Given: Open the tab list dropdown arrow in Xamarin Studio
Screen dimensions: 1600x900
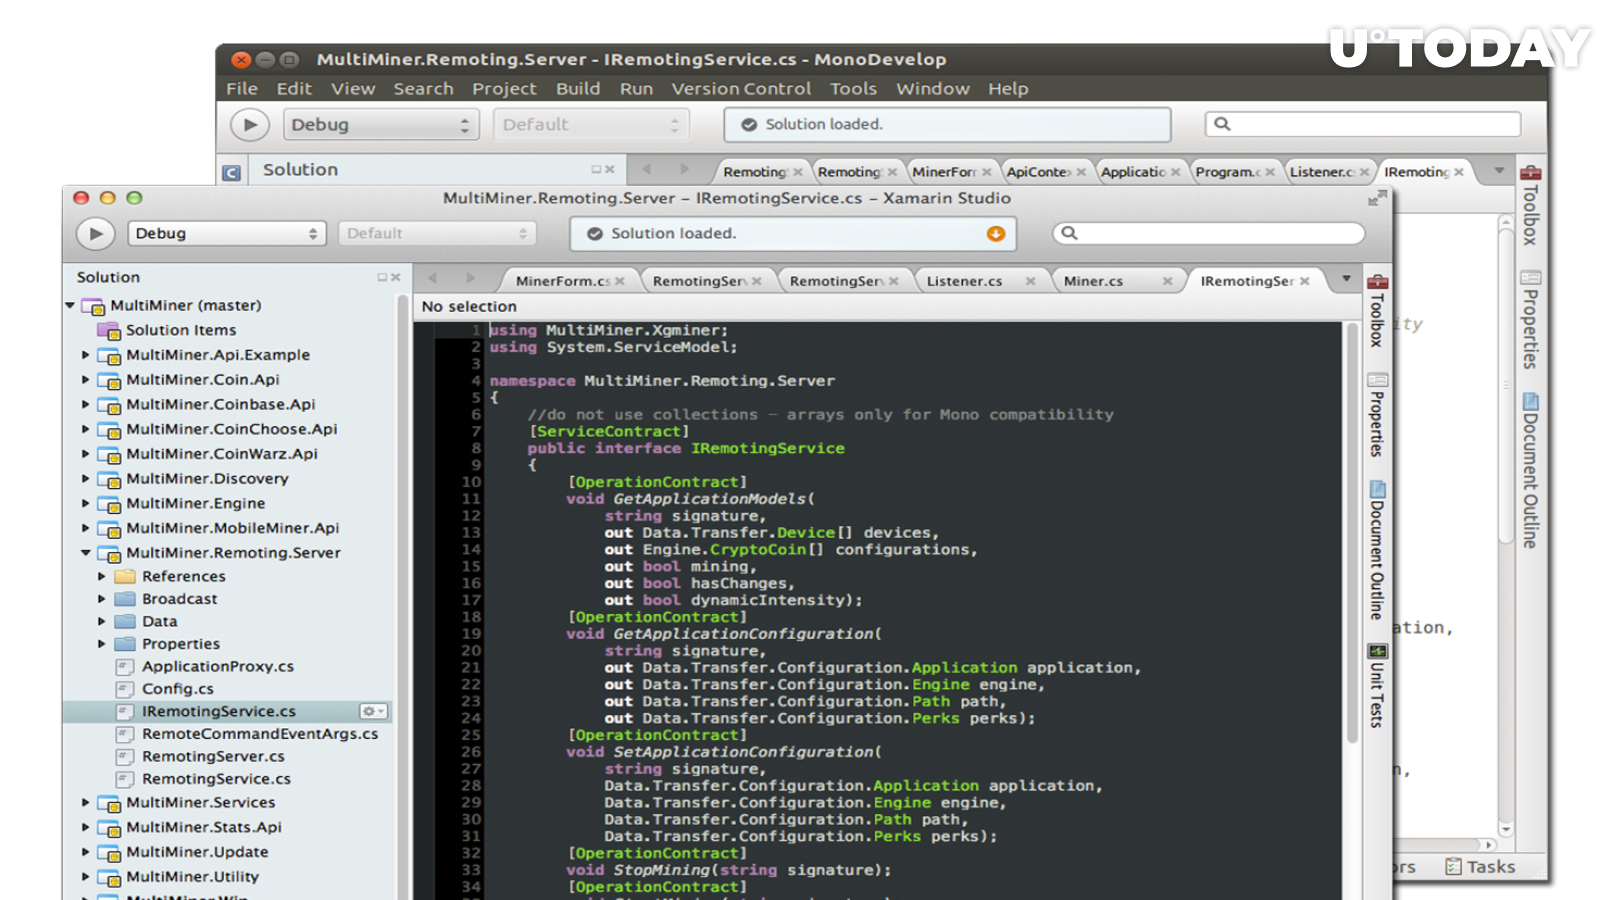Looking at the screenshot, I should click(x=1346, y=279).
